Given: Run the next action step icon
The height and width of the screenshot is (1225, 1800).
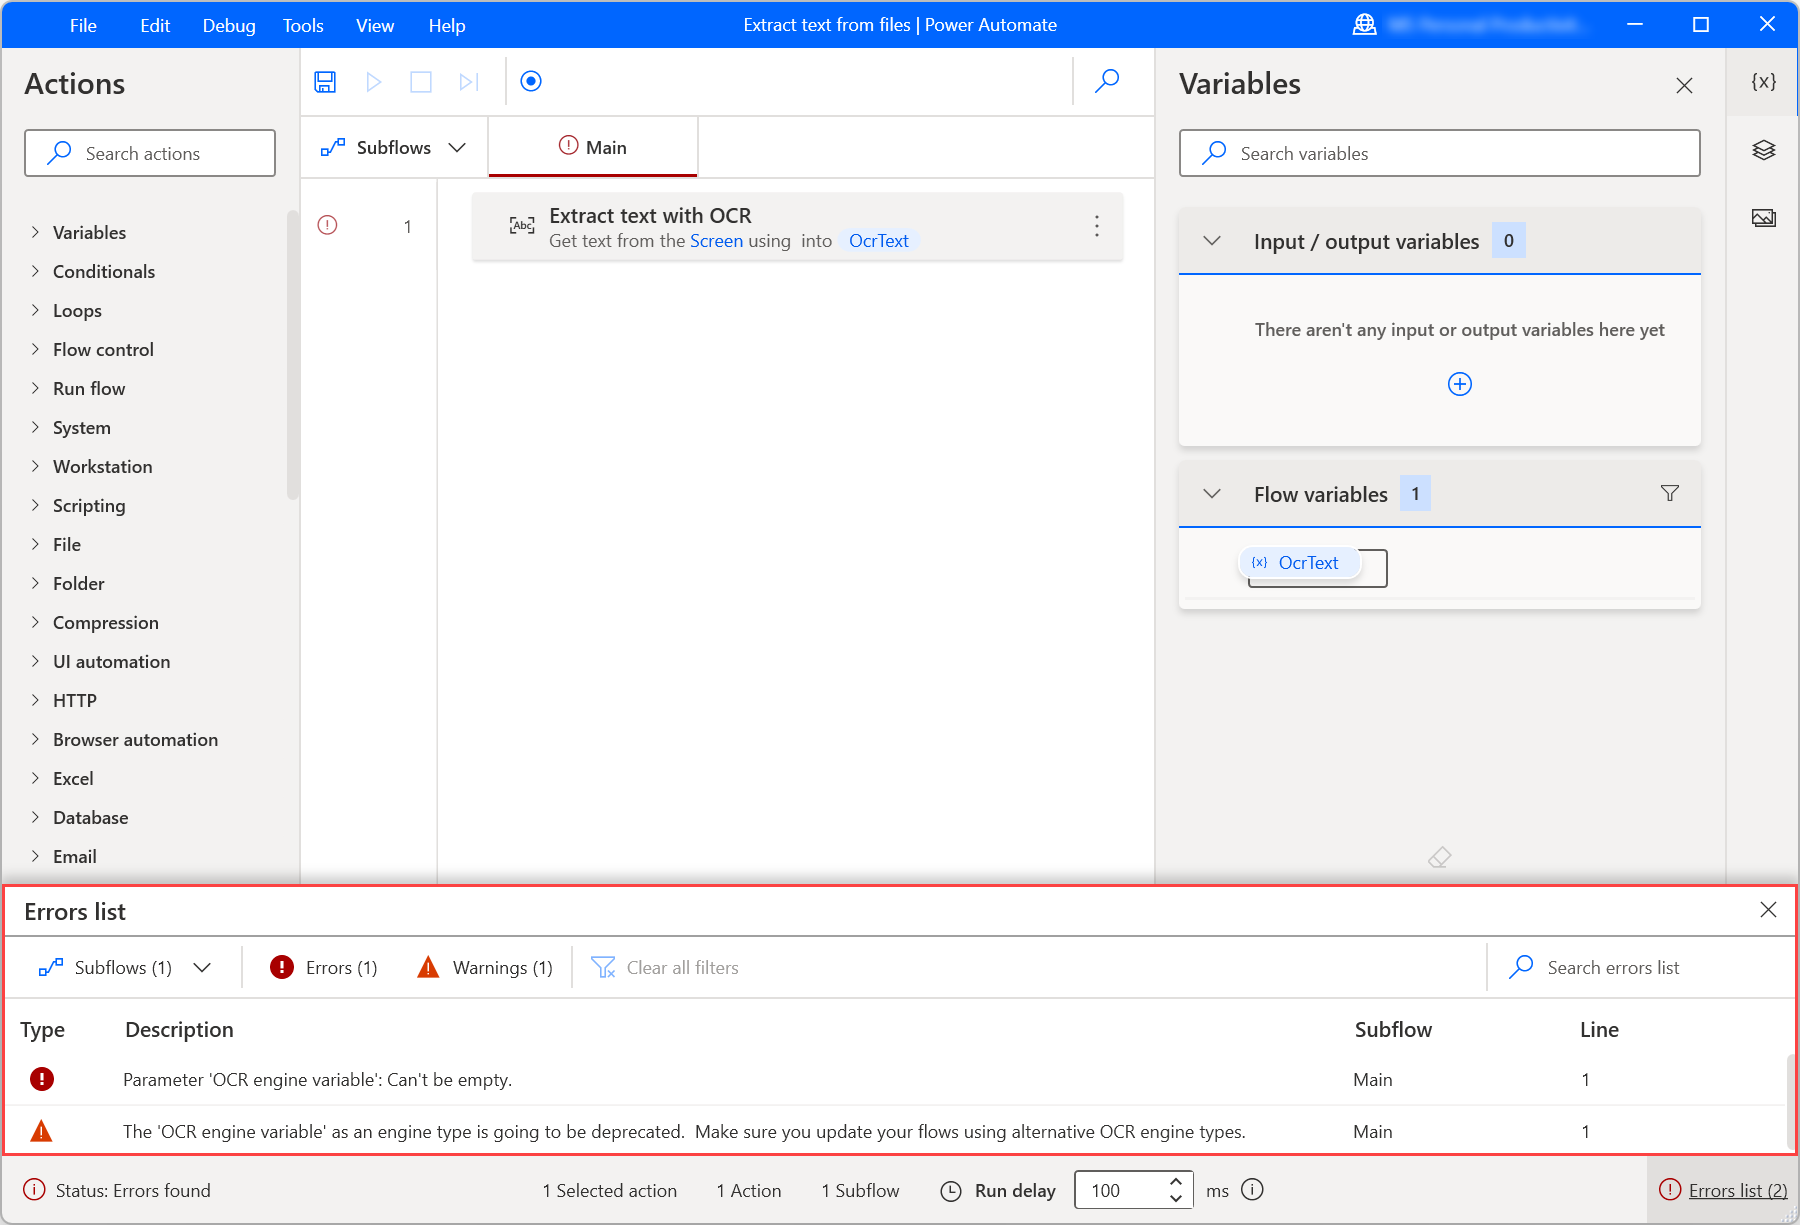Looking at the screenshot, I should (467, 82).
